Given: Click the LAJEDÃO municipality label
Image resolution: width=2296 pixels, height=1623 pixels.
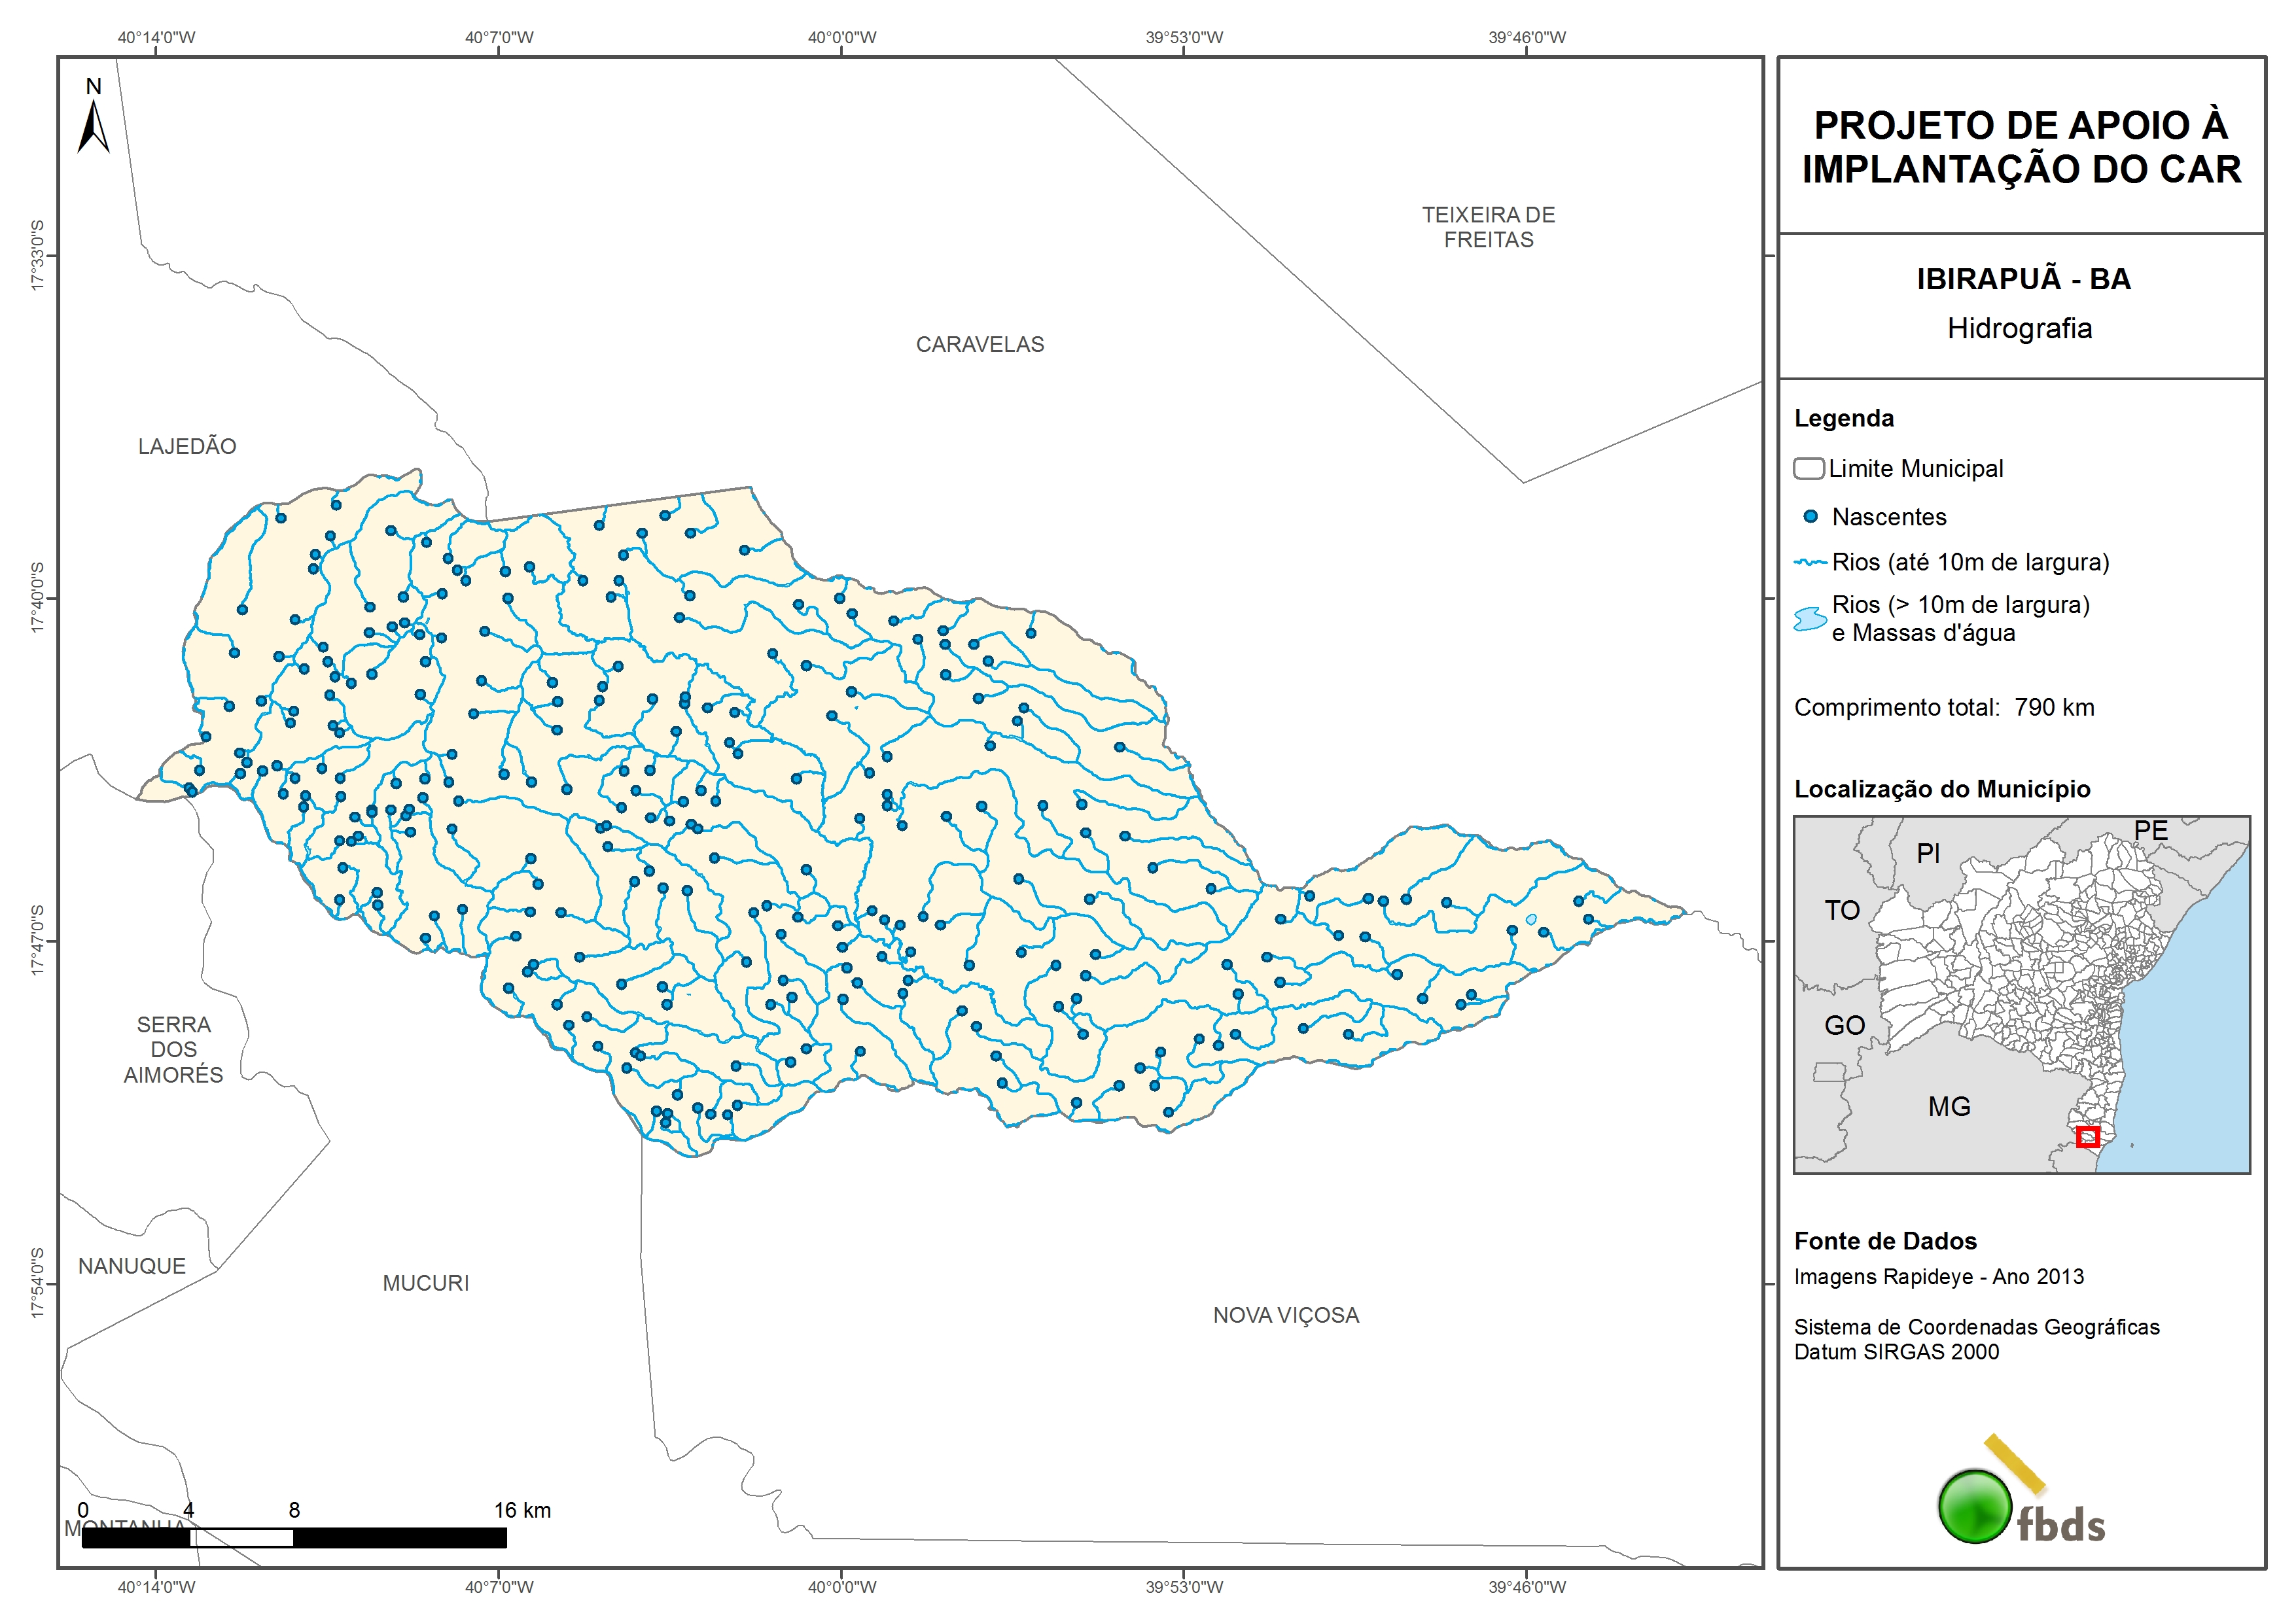Looking at the screenshot, I should click(x=187, y=447).
